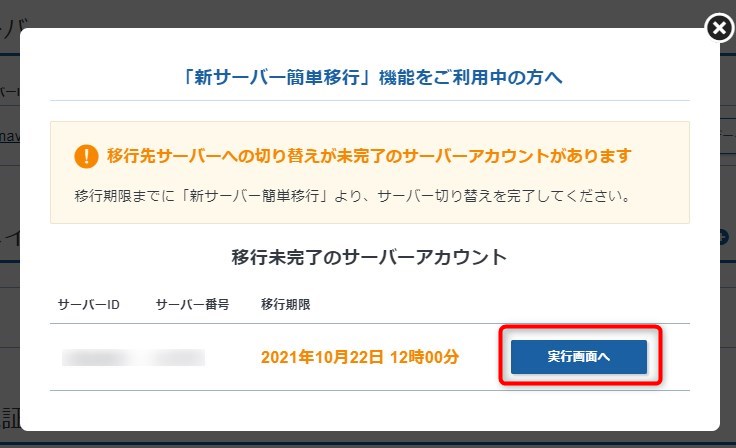Viewport: 736px width, 448px height.
Task: Click the サーバーID column header
Action: point(89,305)
